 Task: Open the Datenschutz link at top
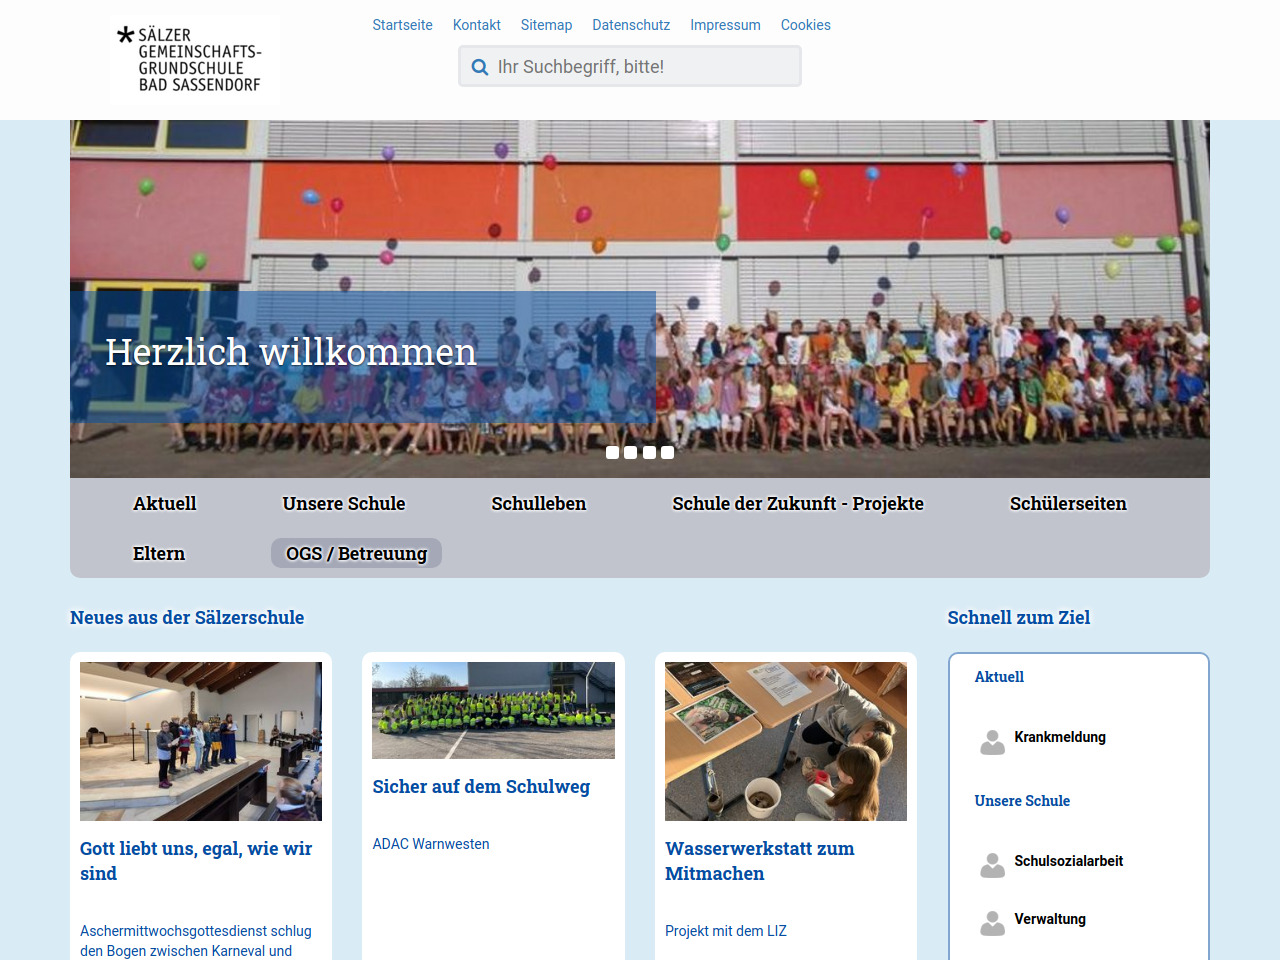click(630, 25)
